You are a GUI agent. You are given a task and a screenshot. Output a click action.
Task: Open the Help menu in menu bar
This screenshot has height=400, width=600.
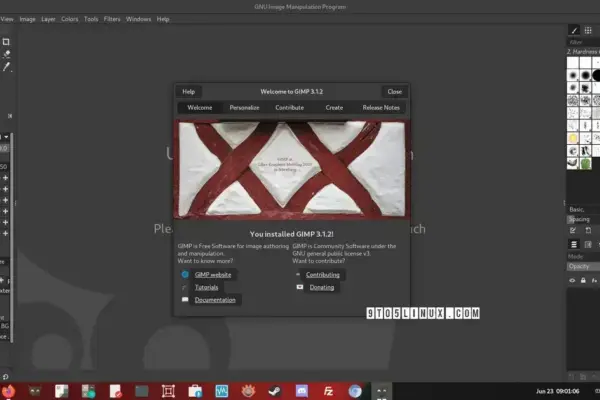163,19
